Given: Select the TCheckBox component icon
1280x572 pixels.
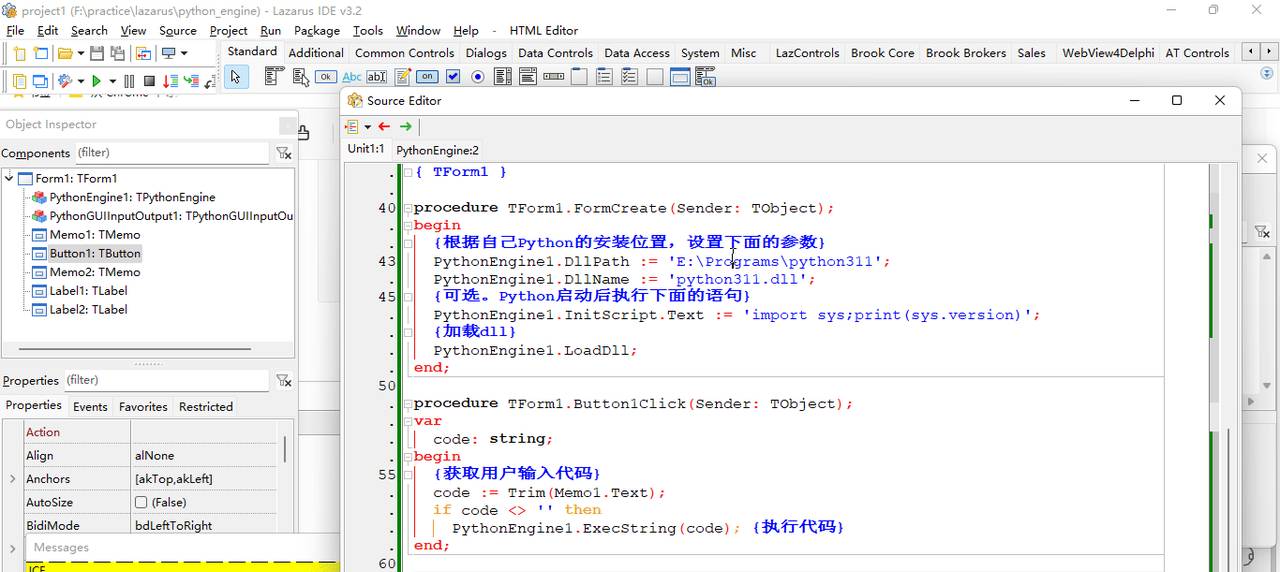Looking at the screenshot, I should tap(453, 76).
